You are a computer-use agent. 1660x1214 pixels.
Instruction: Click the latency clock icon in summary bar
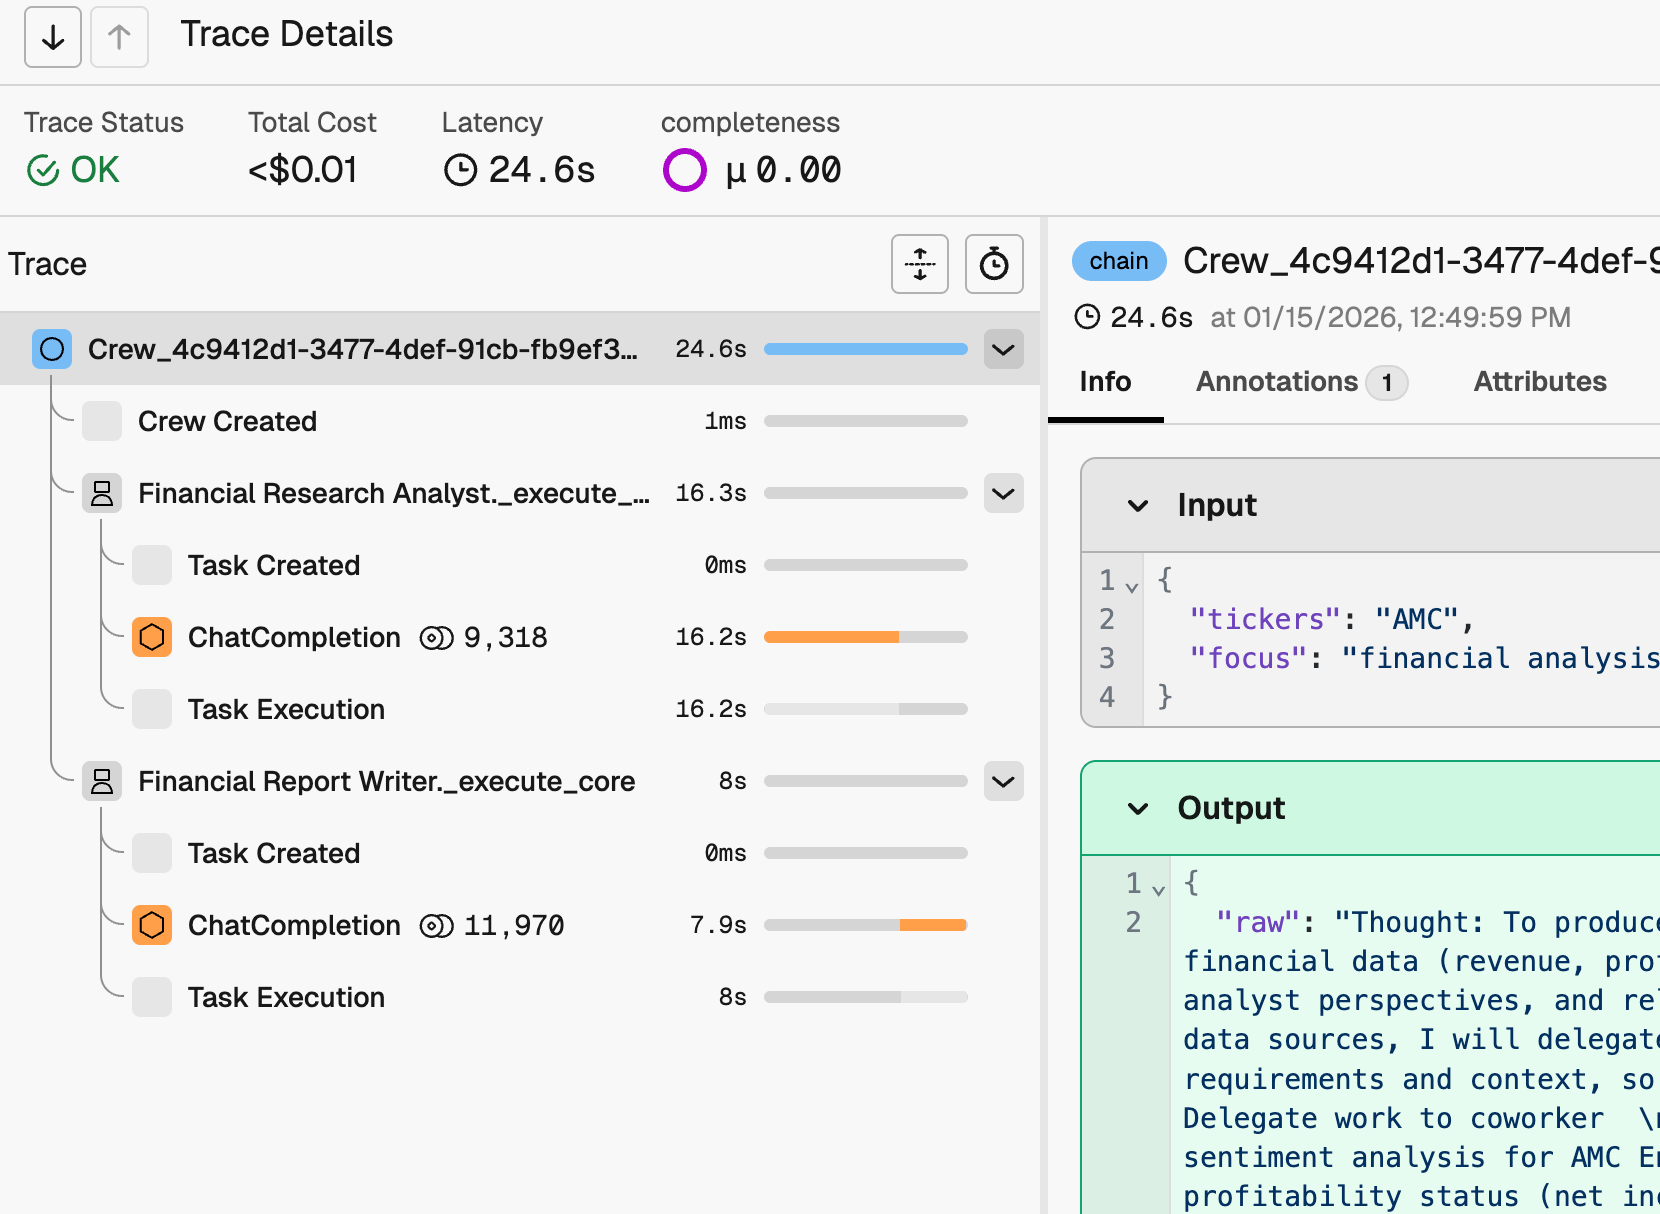pos(460,170)
